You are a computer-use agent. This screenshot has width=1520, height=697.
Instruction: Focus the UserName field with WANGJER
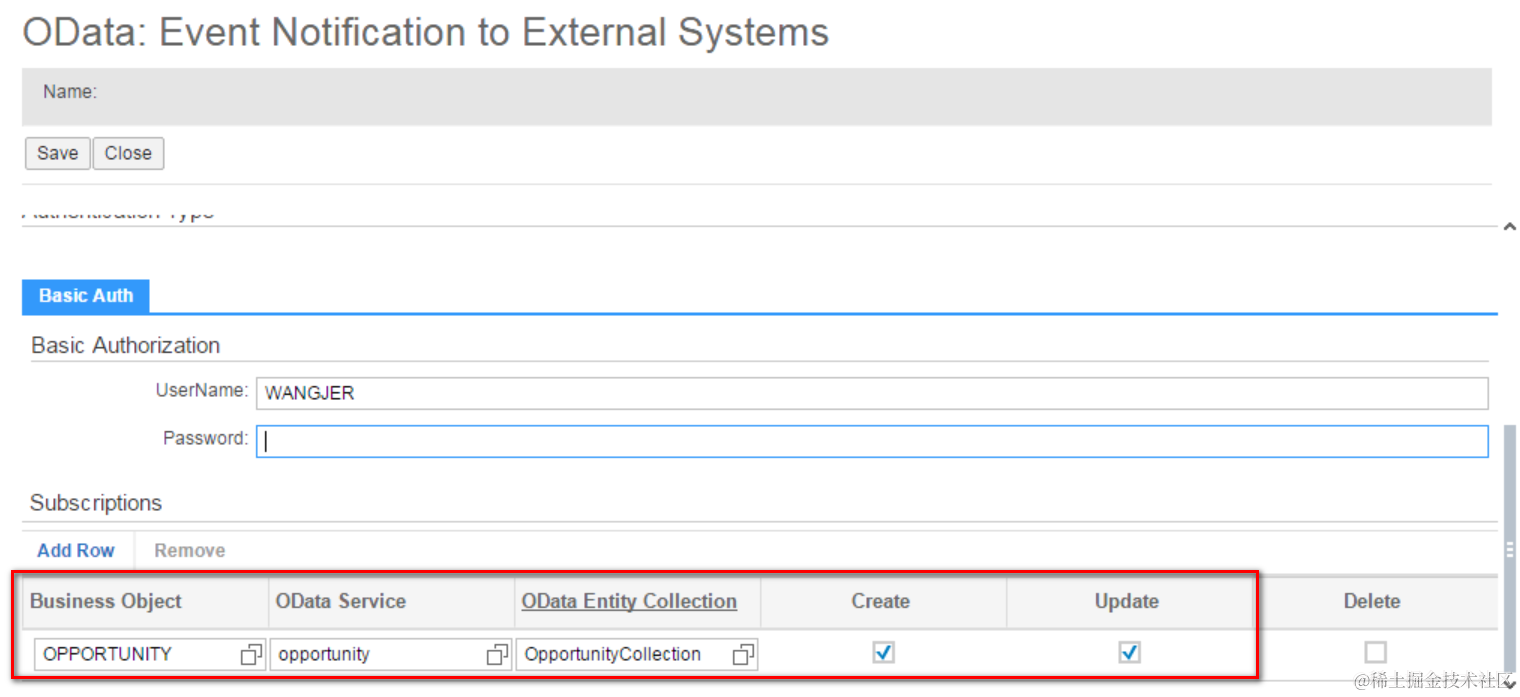pos(872,393)
